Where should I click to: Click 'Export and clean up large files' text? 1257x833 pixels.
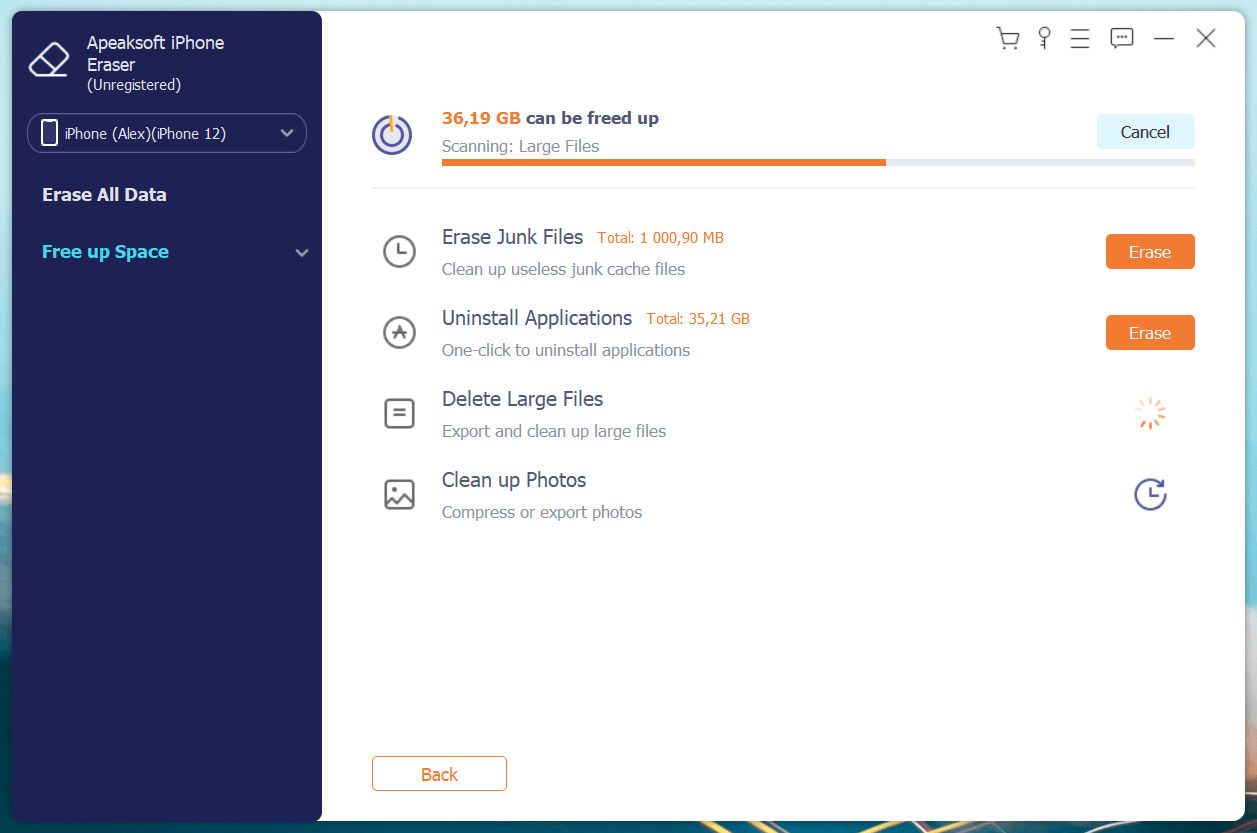click(x=554, y=431)
